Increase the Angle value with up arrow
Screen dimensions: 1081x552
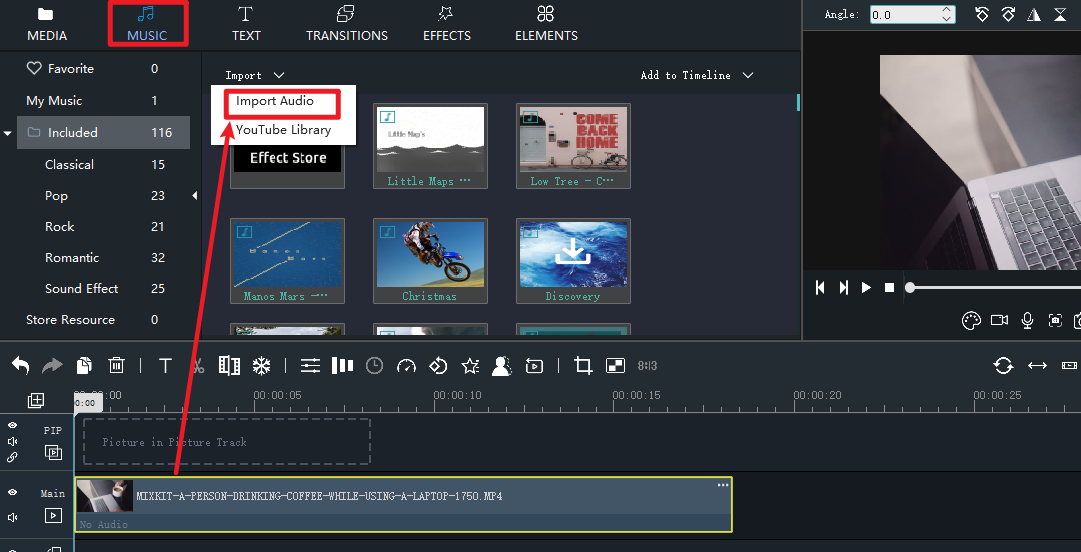coord(947,10)
